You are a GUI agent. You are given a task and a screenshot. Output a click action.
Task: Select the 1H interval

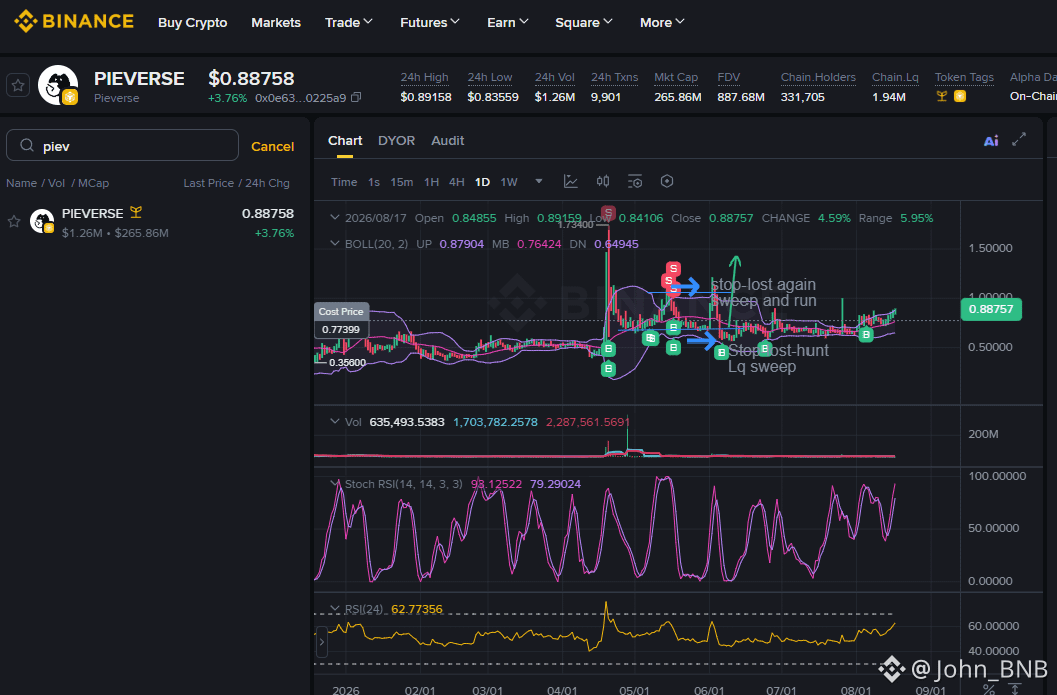(431, 182)
